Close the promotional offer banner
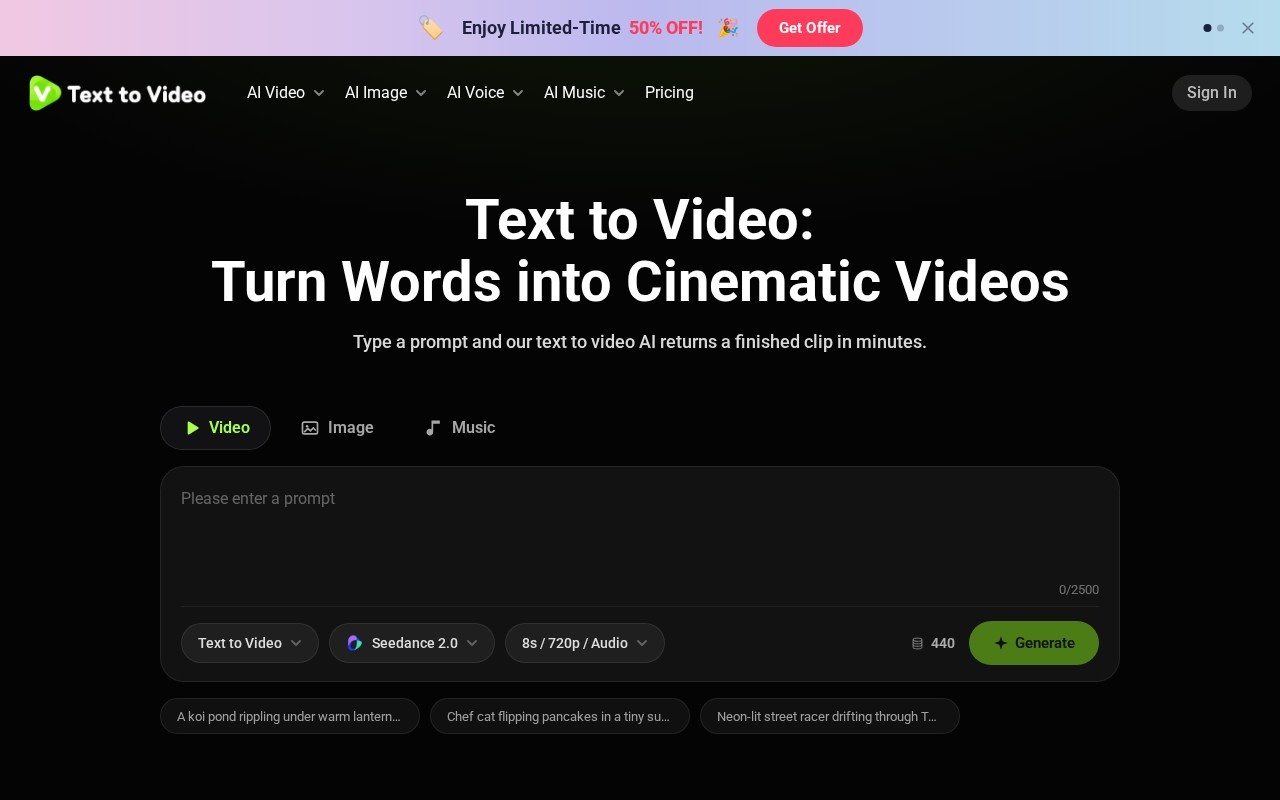 click(x=1248, y=28)
